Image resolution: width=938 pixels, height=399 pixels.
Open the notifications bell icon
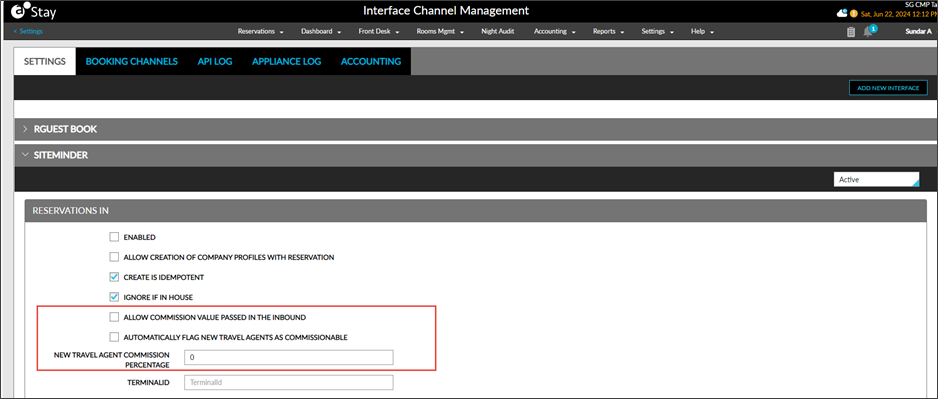tap(868, 32)
